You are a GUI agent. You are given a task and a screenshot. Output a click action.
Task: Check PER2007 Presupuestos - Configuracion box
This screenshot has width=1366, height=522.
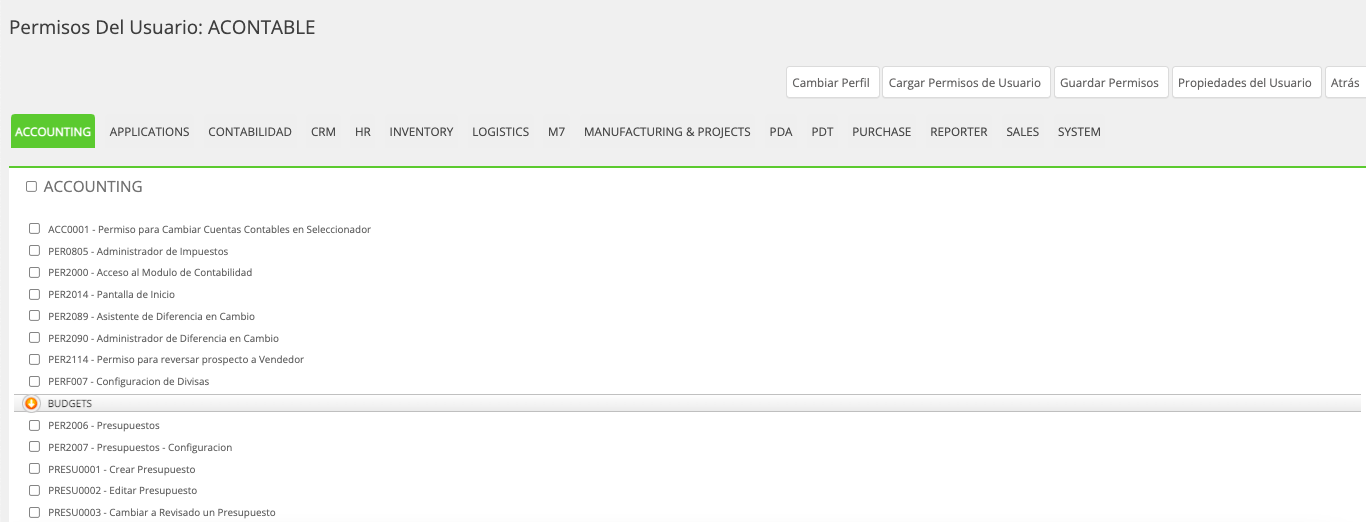tap(35, 447)
